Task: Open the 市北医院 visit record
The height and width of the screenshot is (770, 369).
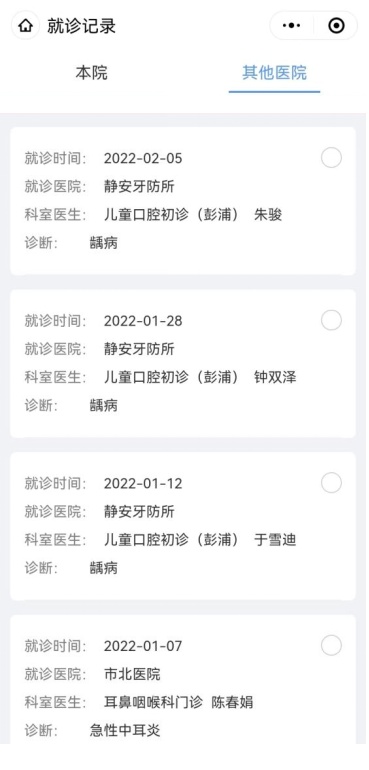Action: click(183, 679)
